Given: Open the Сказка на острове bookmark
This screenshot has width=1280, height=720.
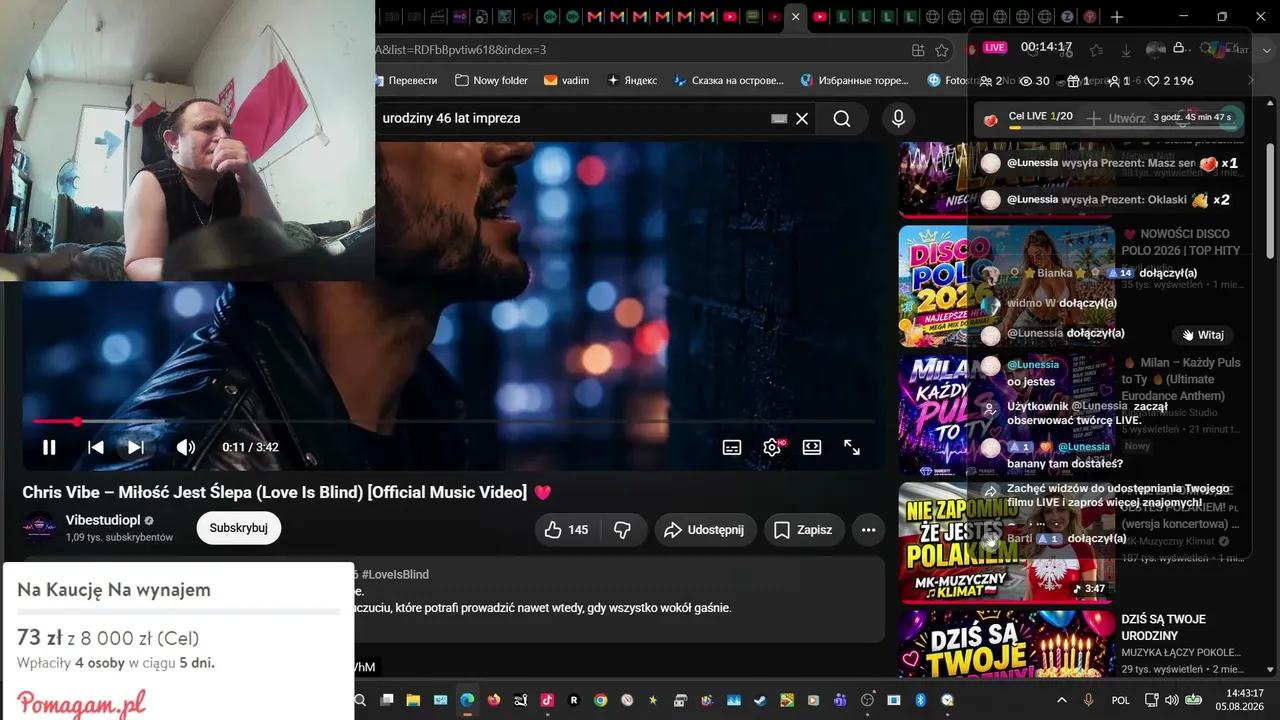Looking at the screenshot, I should (x=729, y=80).
